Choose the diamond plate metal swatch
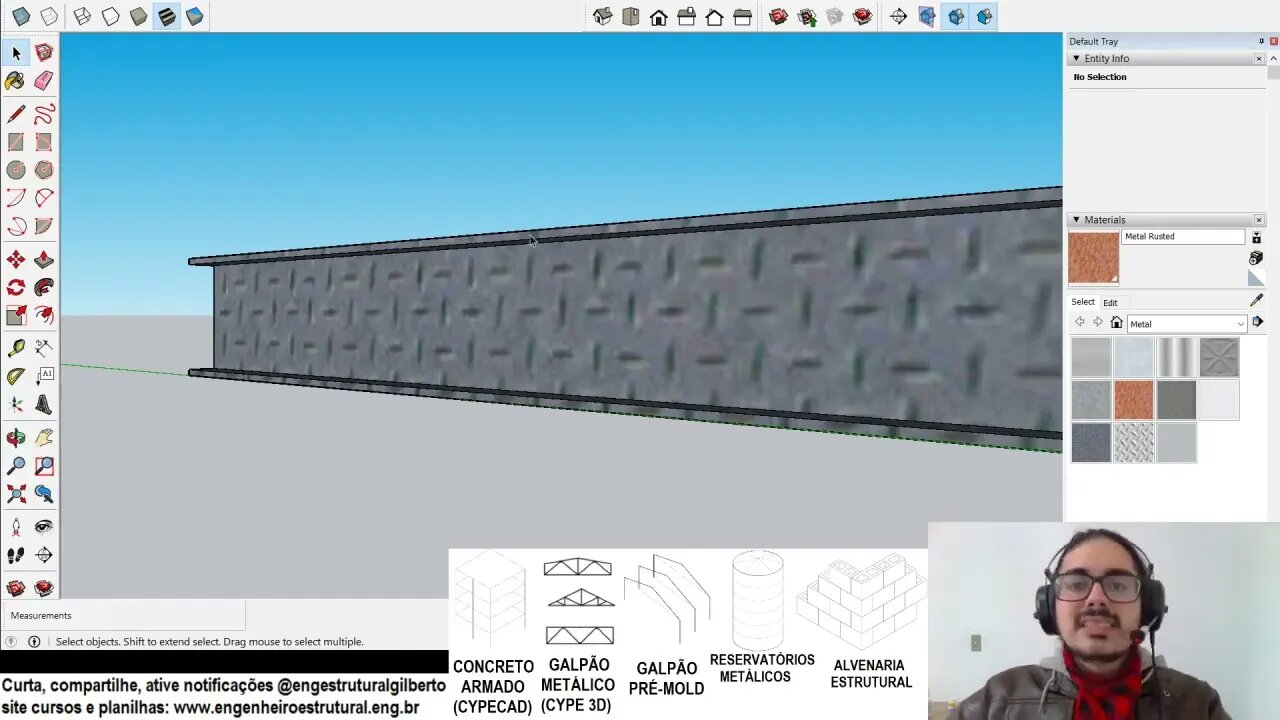The width and height of the screenshot is (1280, 720). 1134,443
